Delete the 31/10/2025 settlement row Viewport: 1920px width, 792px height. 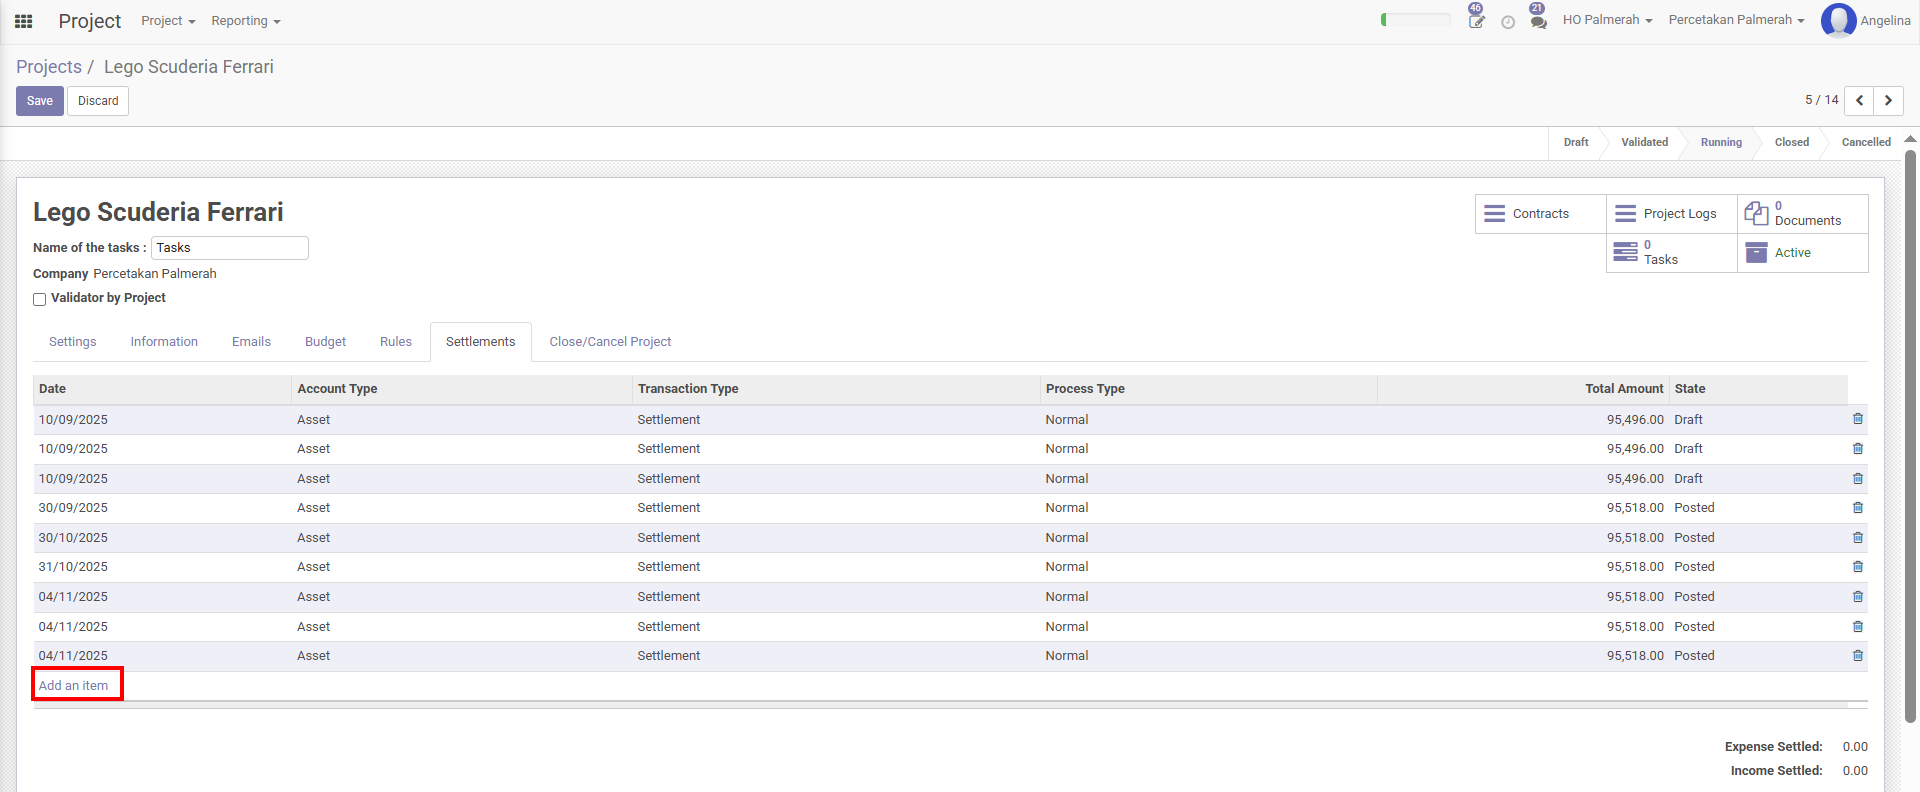(1857, 567)
